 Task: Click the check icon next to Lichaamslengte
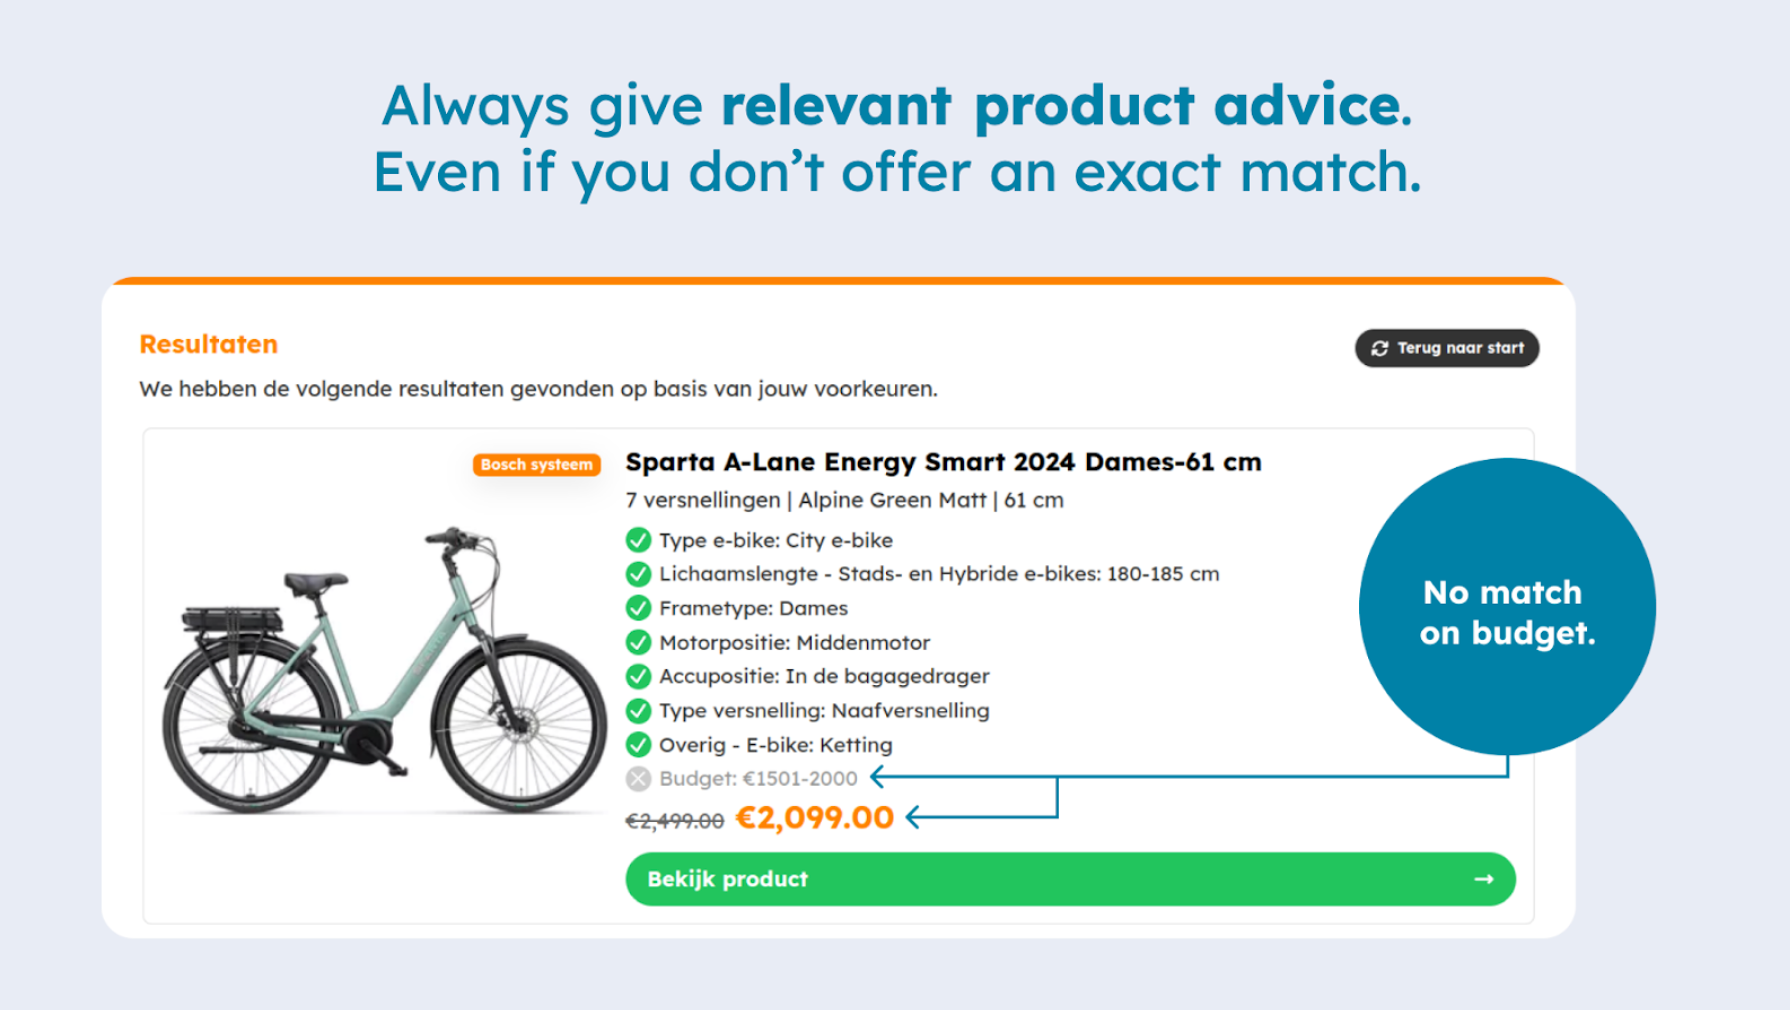[x=638, y=574]
